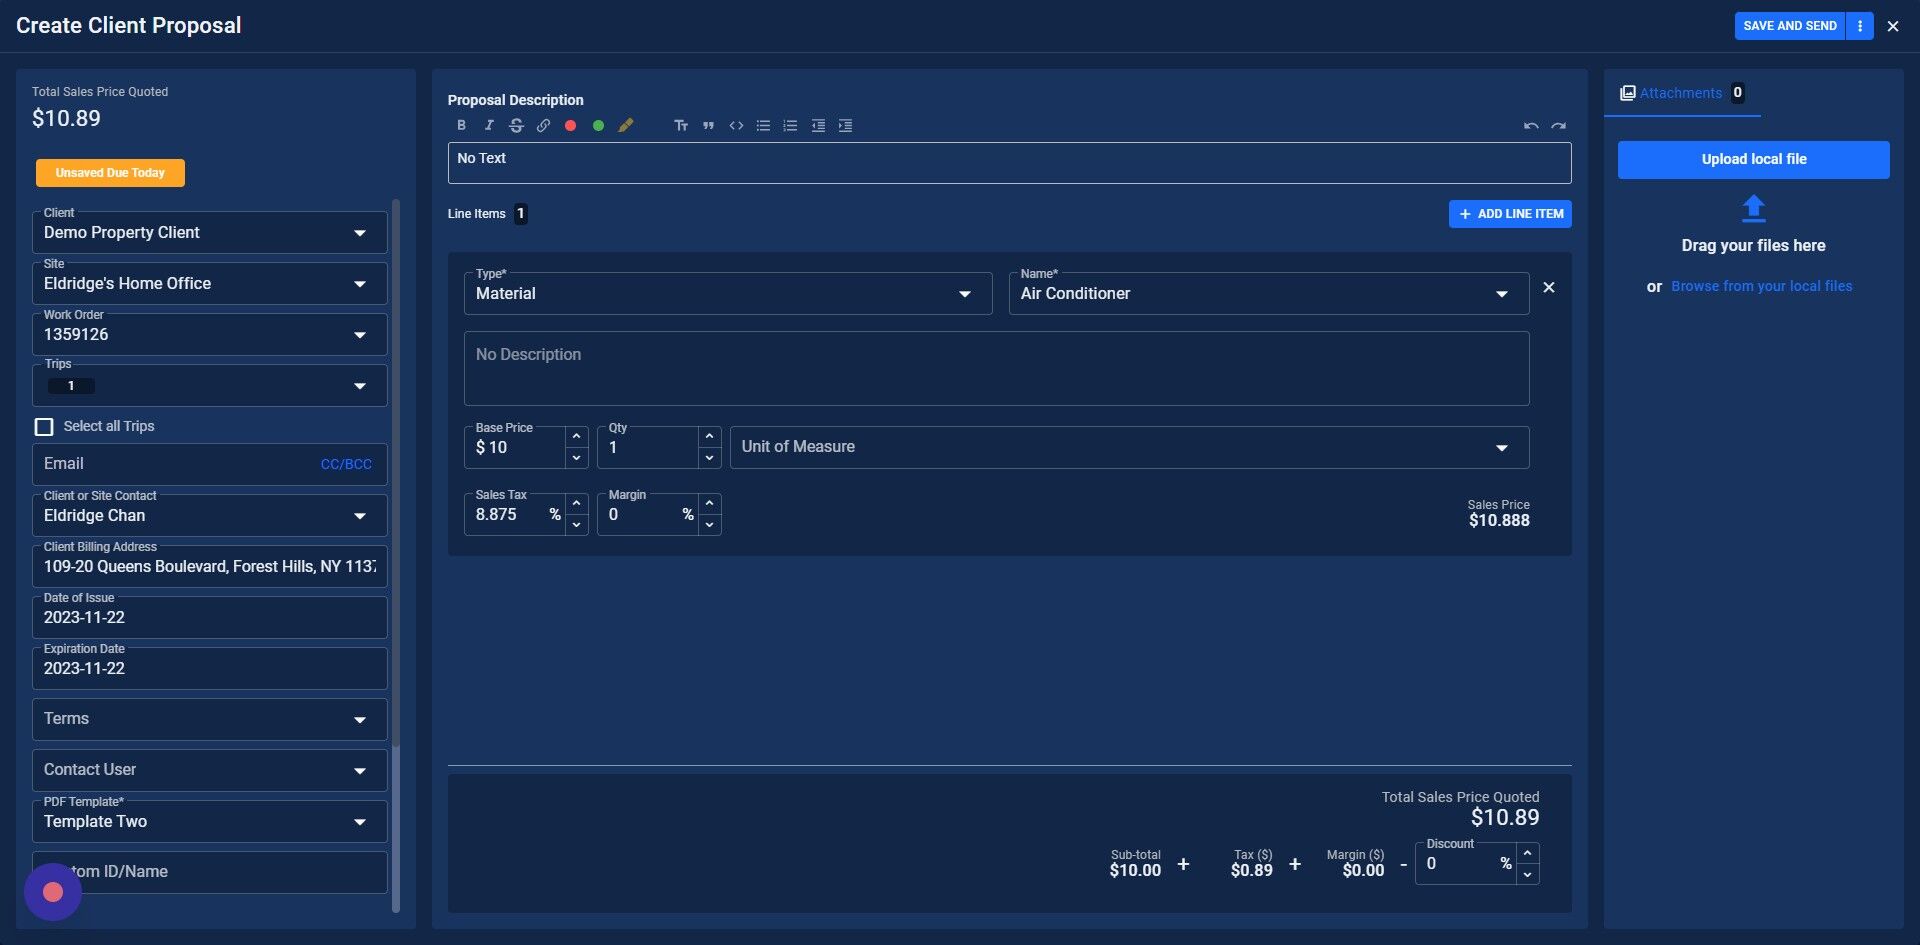Viewport: 1920px width, 945px height.
Task: Click the Unsaved Due Today status badge
Action: click(110, 173)
